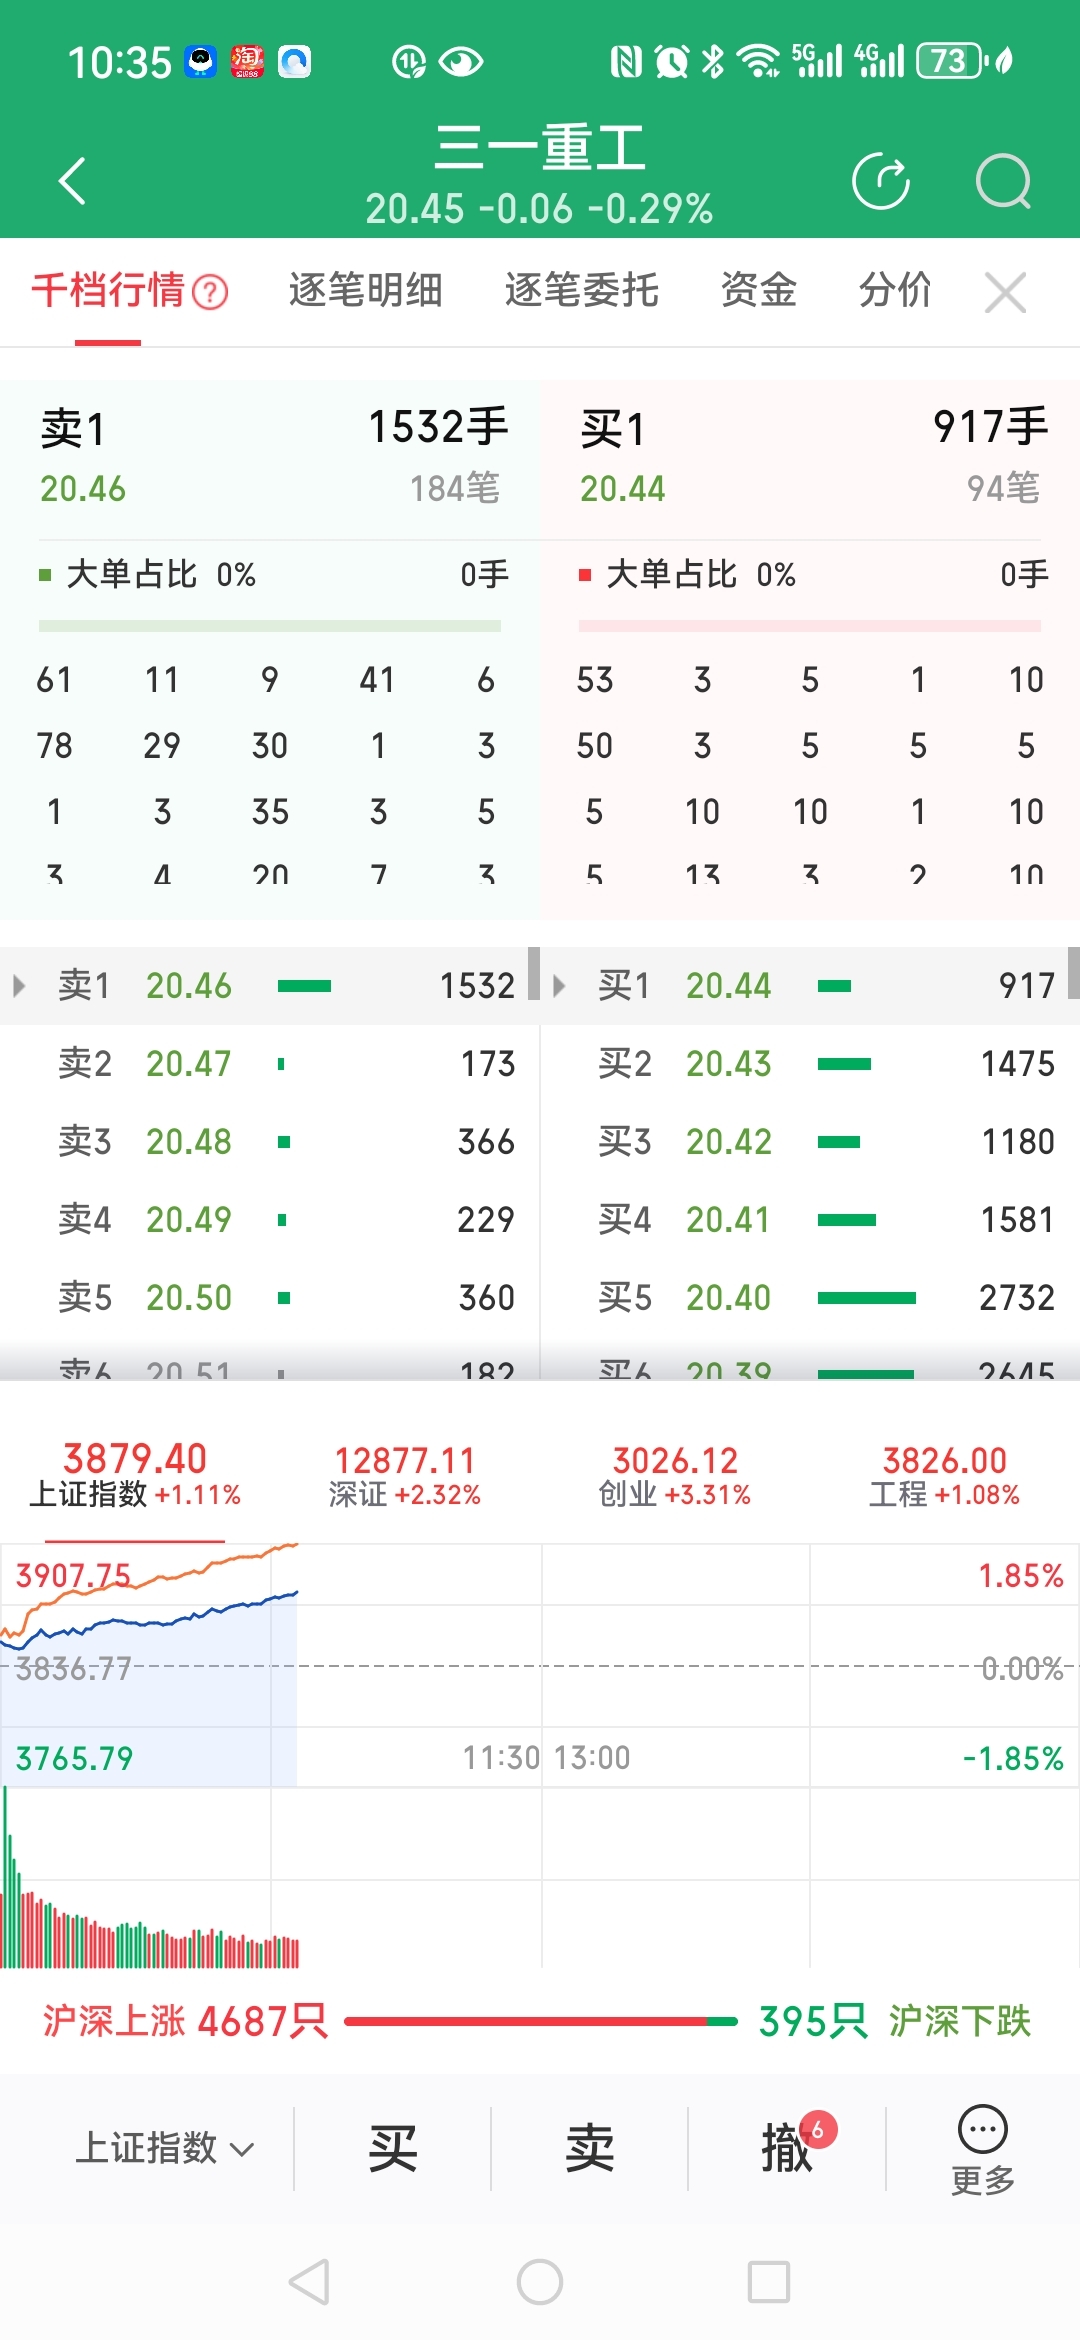Viewport: 1080px width, 2340px height.
Task: Tap the 184笔 sell order count
Action: click(455, 488)
